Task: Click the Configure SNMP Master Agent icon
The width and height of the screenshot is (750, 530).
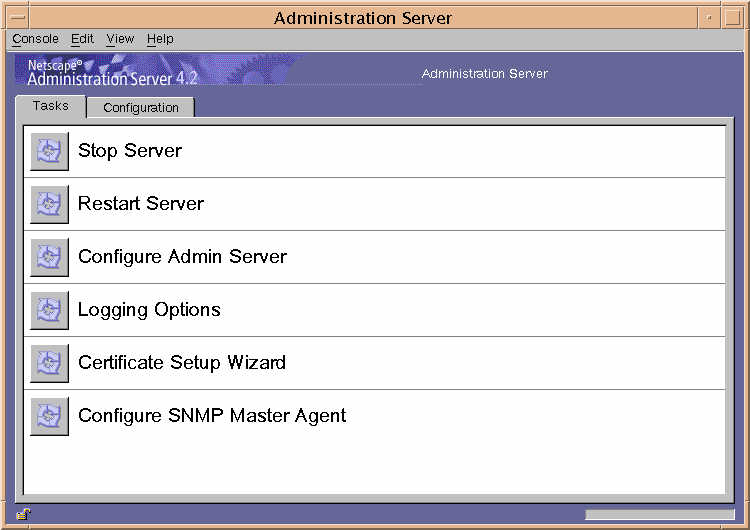Action: [49, 416]
